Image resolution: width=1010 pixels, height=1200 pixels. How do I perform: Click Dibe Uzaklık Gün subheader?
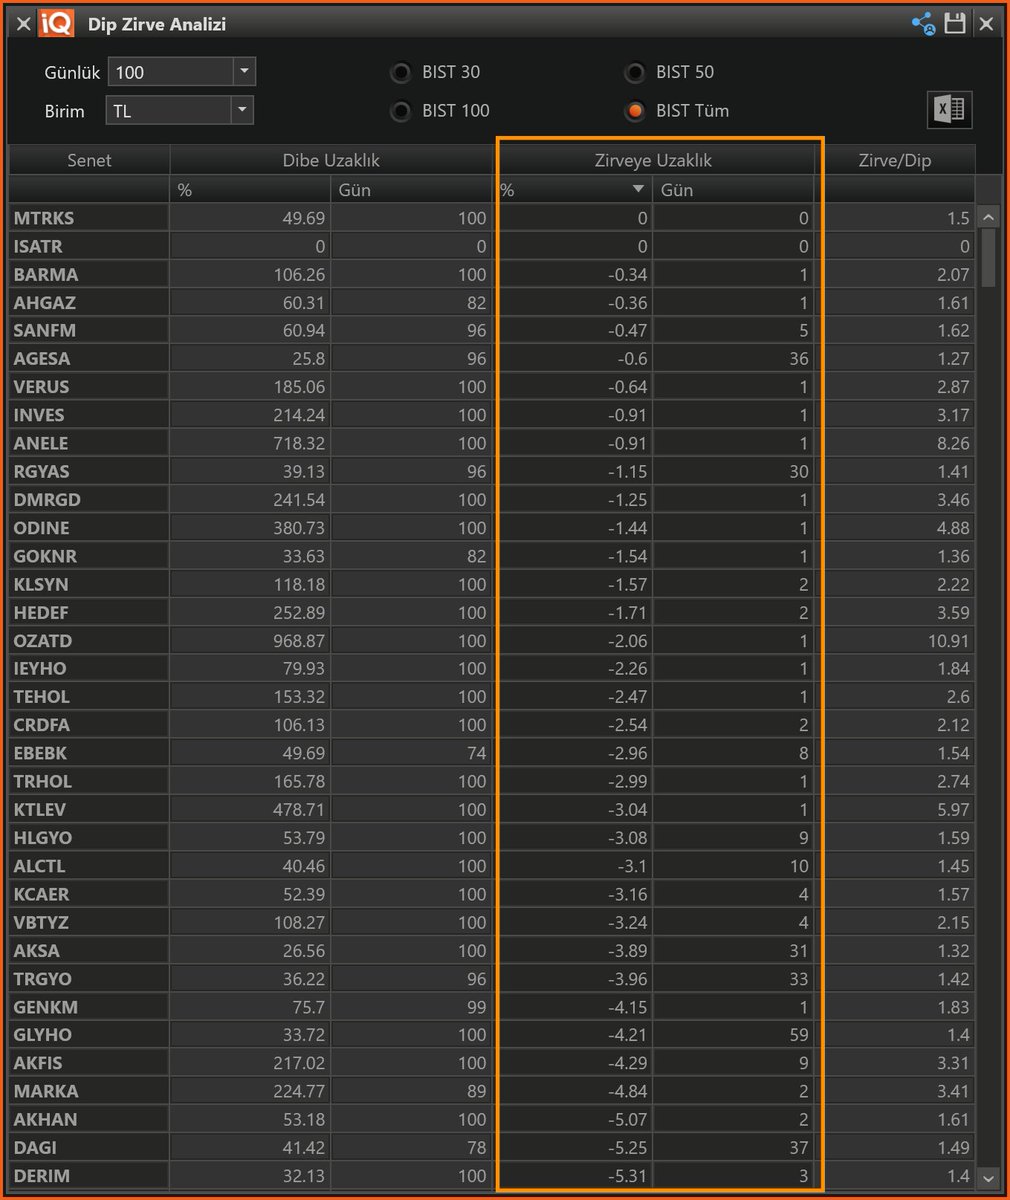coord(412,190)
